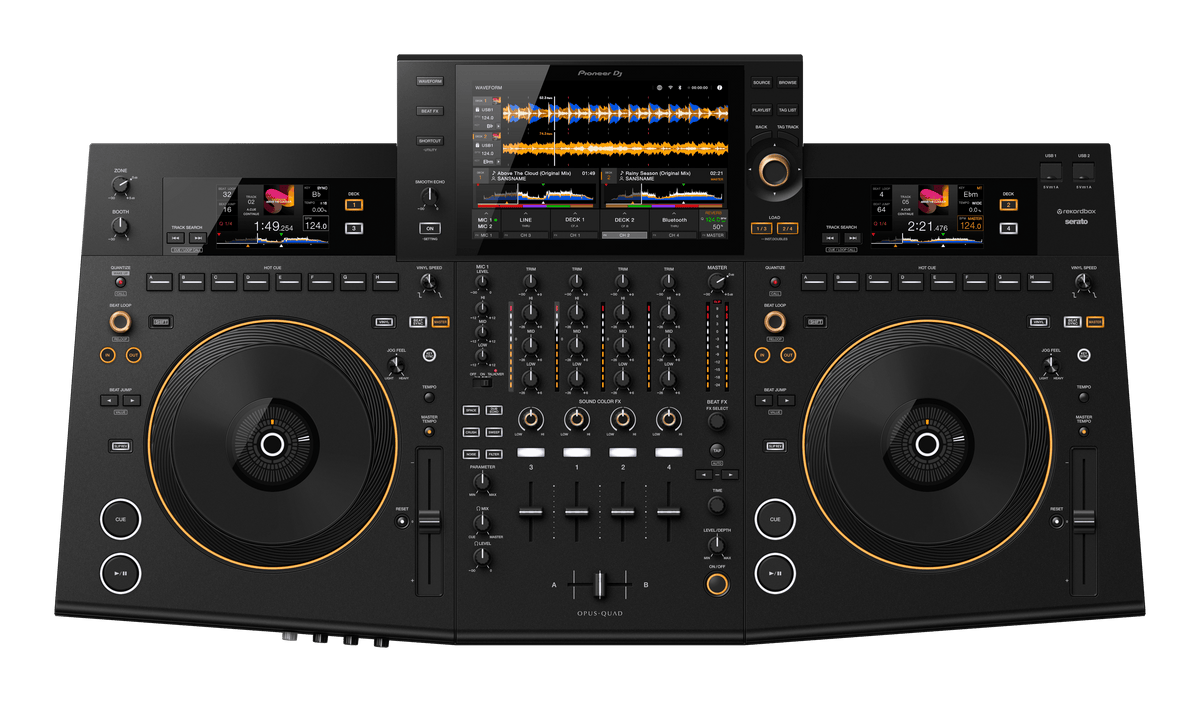Expand the DECK 2 chevron on touchscreen
1200x702 pixels.
tap(624, 213)
